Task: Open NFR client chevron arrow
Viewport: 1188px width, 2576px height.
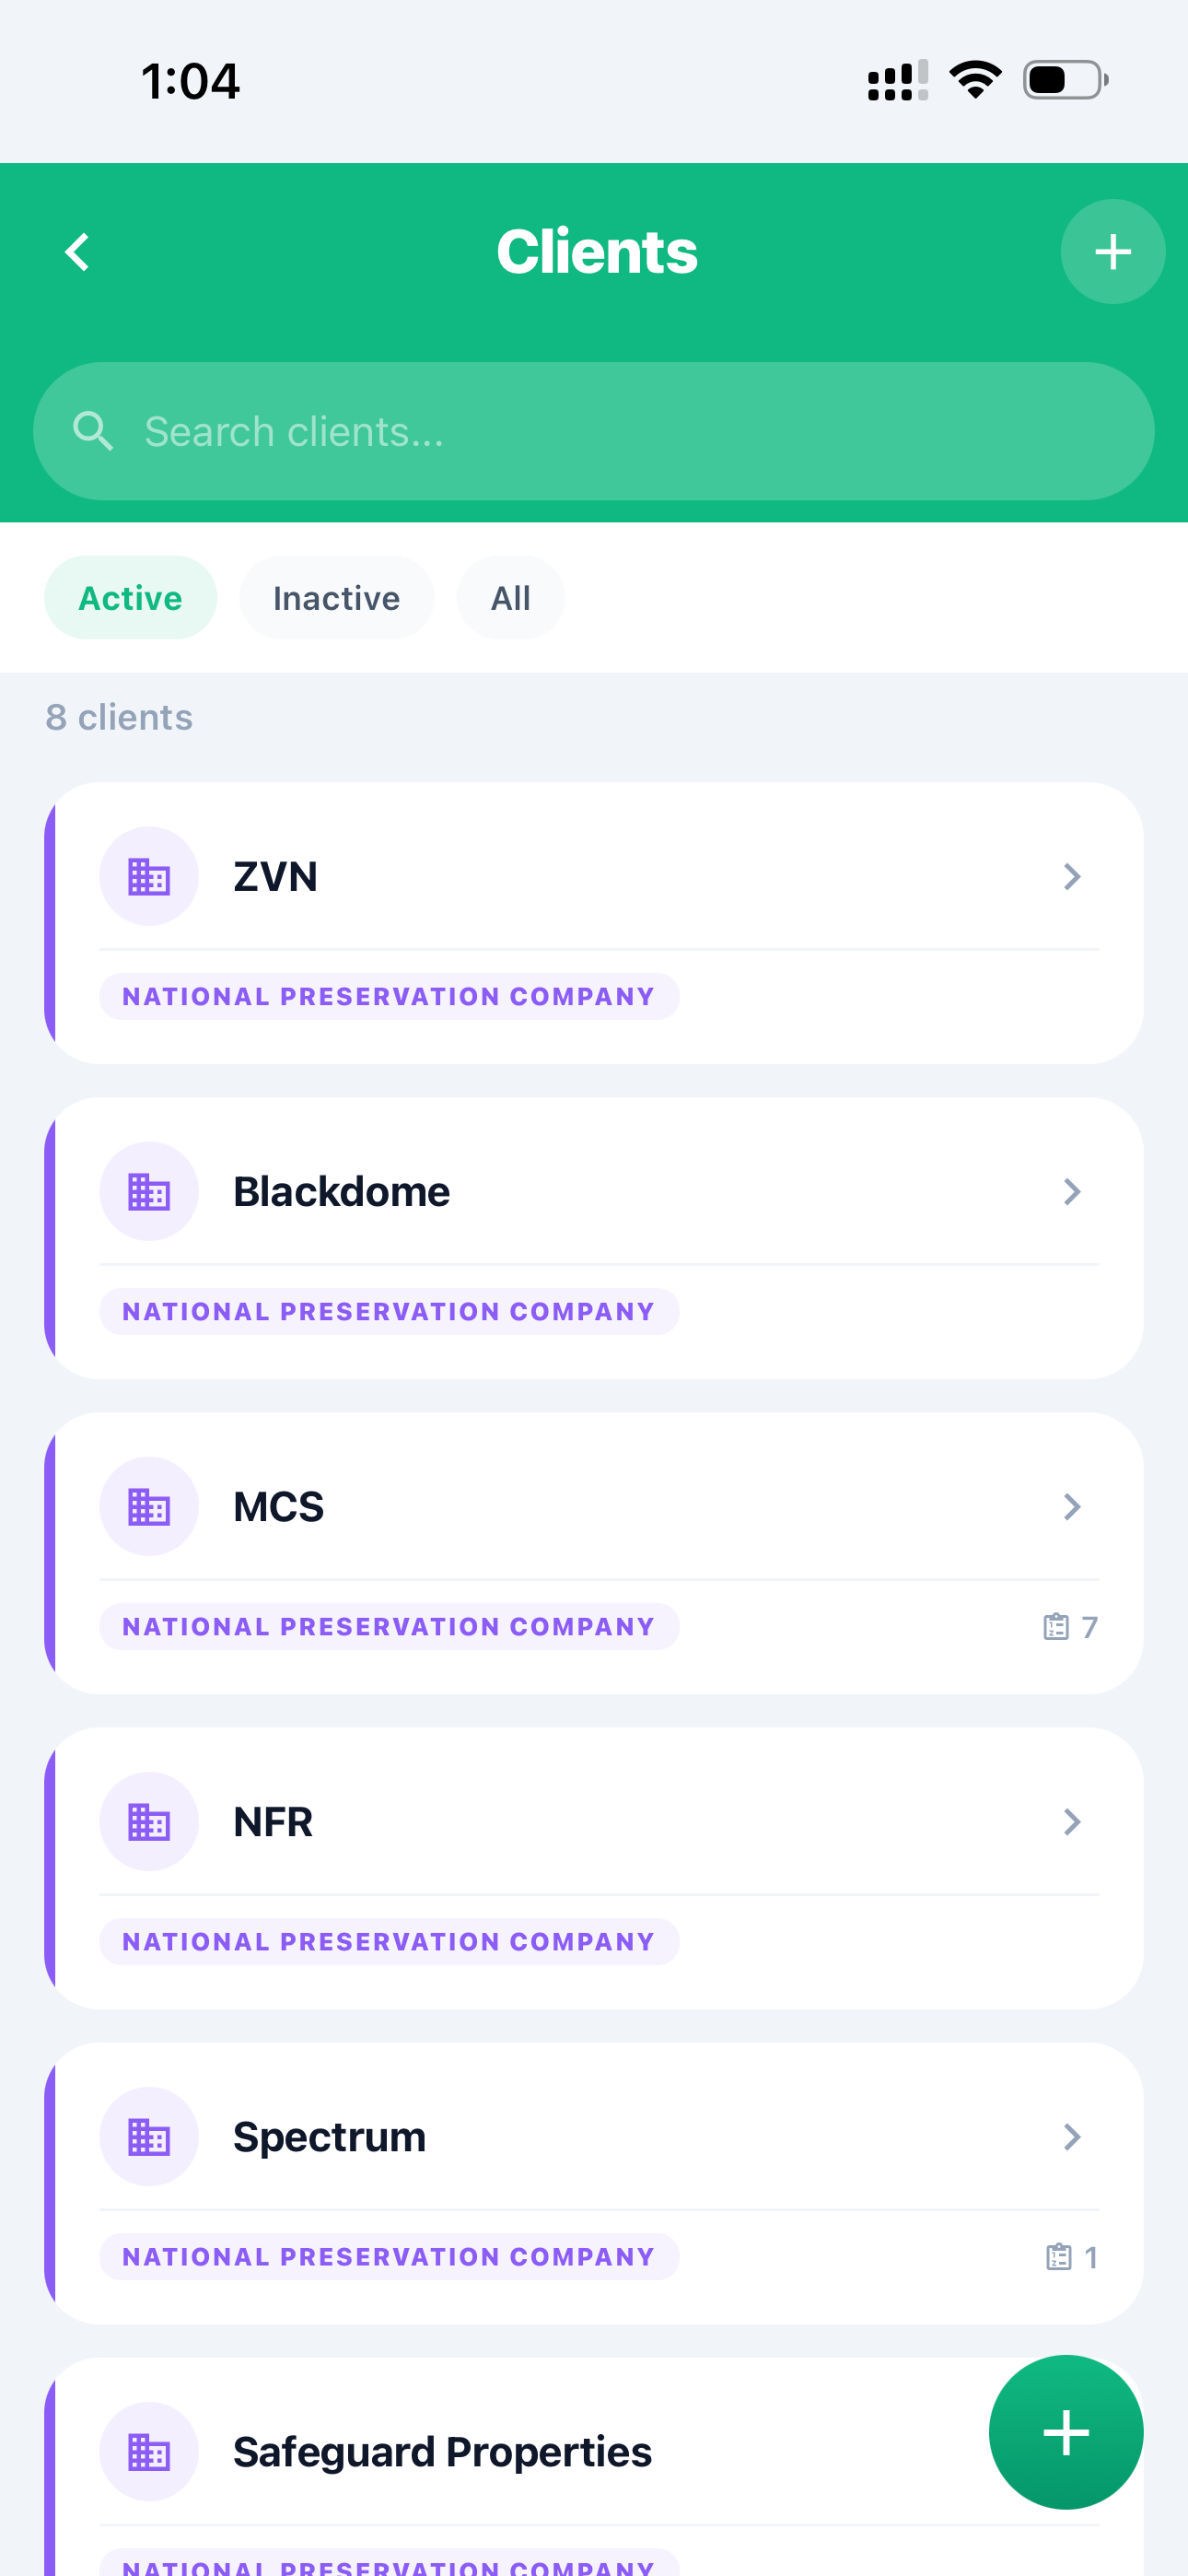Action: (x=1072, y=1822)
